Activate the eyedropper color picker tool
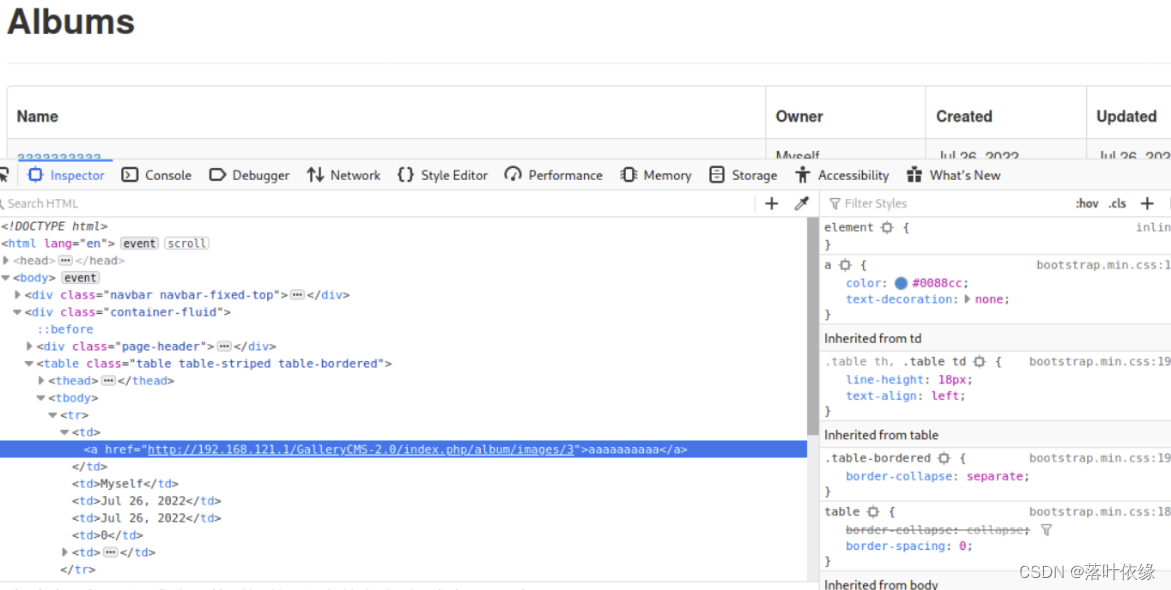The width and height of the screenshot is (1171, 590). click(x=801, y=203)
